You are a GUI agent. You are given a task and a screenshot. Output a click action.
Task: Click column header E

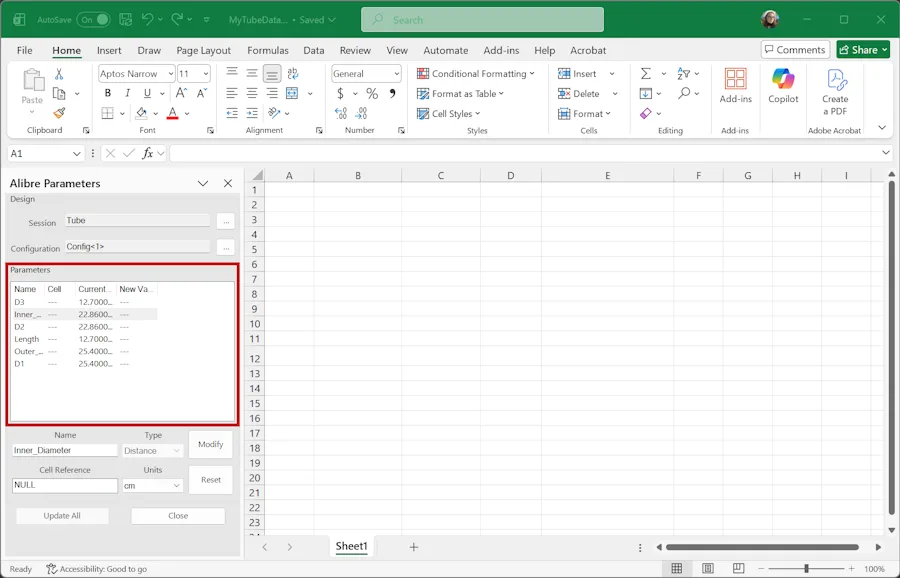607,176
